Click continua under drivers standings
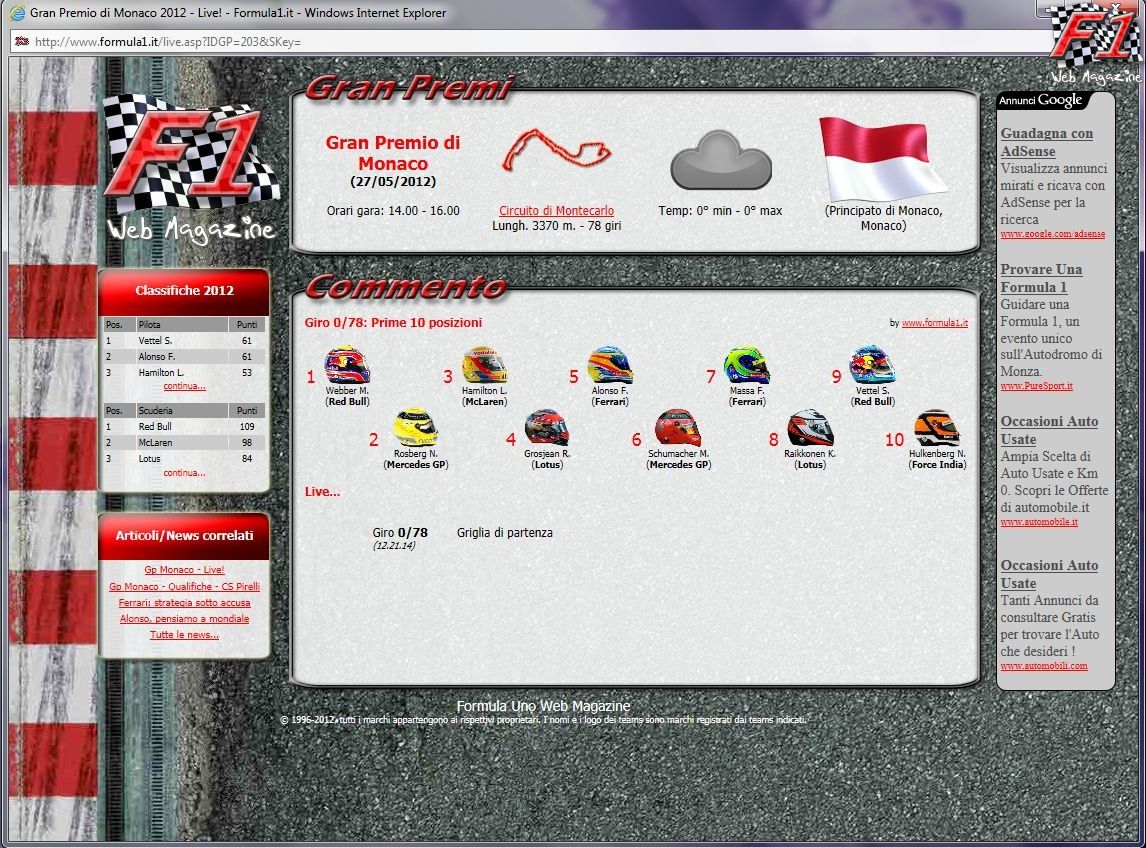Image resolution: width=1146 pixels, height=848 pixels. 184,386
